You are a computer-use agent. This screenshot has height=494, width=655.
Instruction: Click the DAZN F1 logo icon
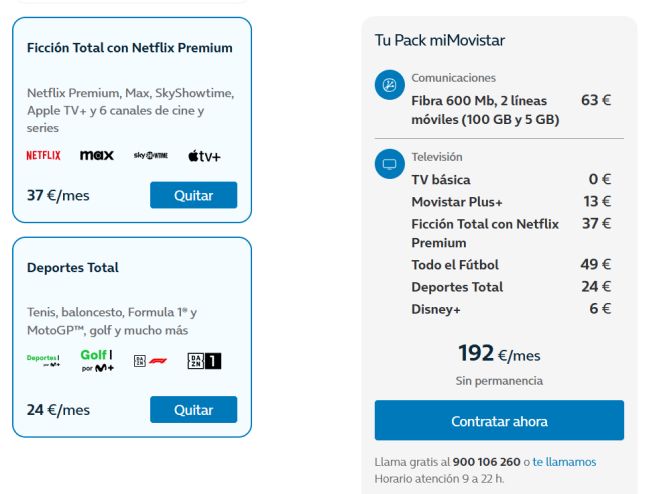click(x=151, y=361)
